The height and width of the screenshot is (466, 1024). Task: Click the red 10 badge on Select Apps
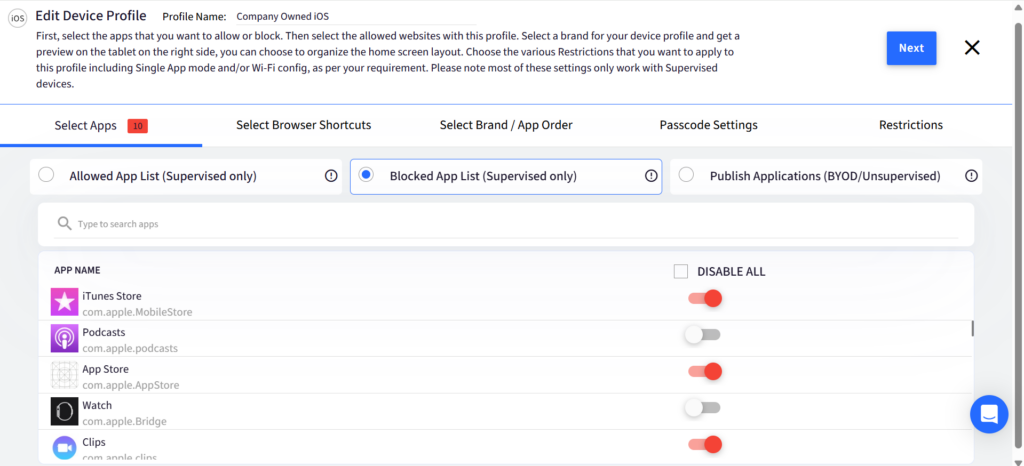pos(138,126)
